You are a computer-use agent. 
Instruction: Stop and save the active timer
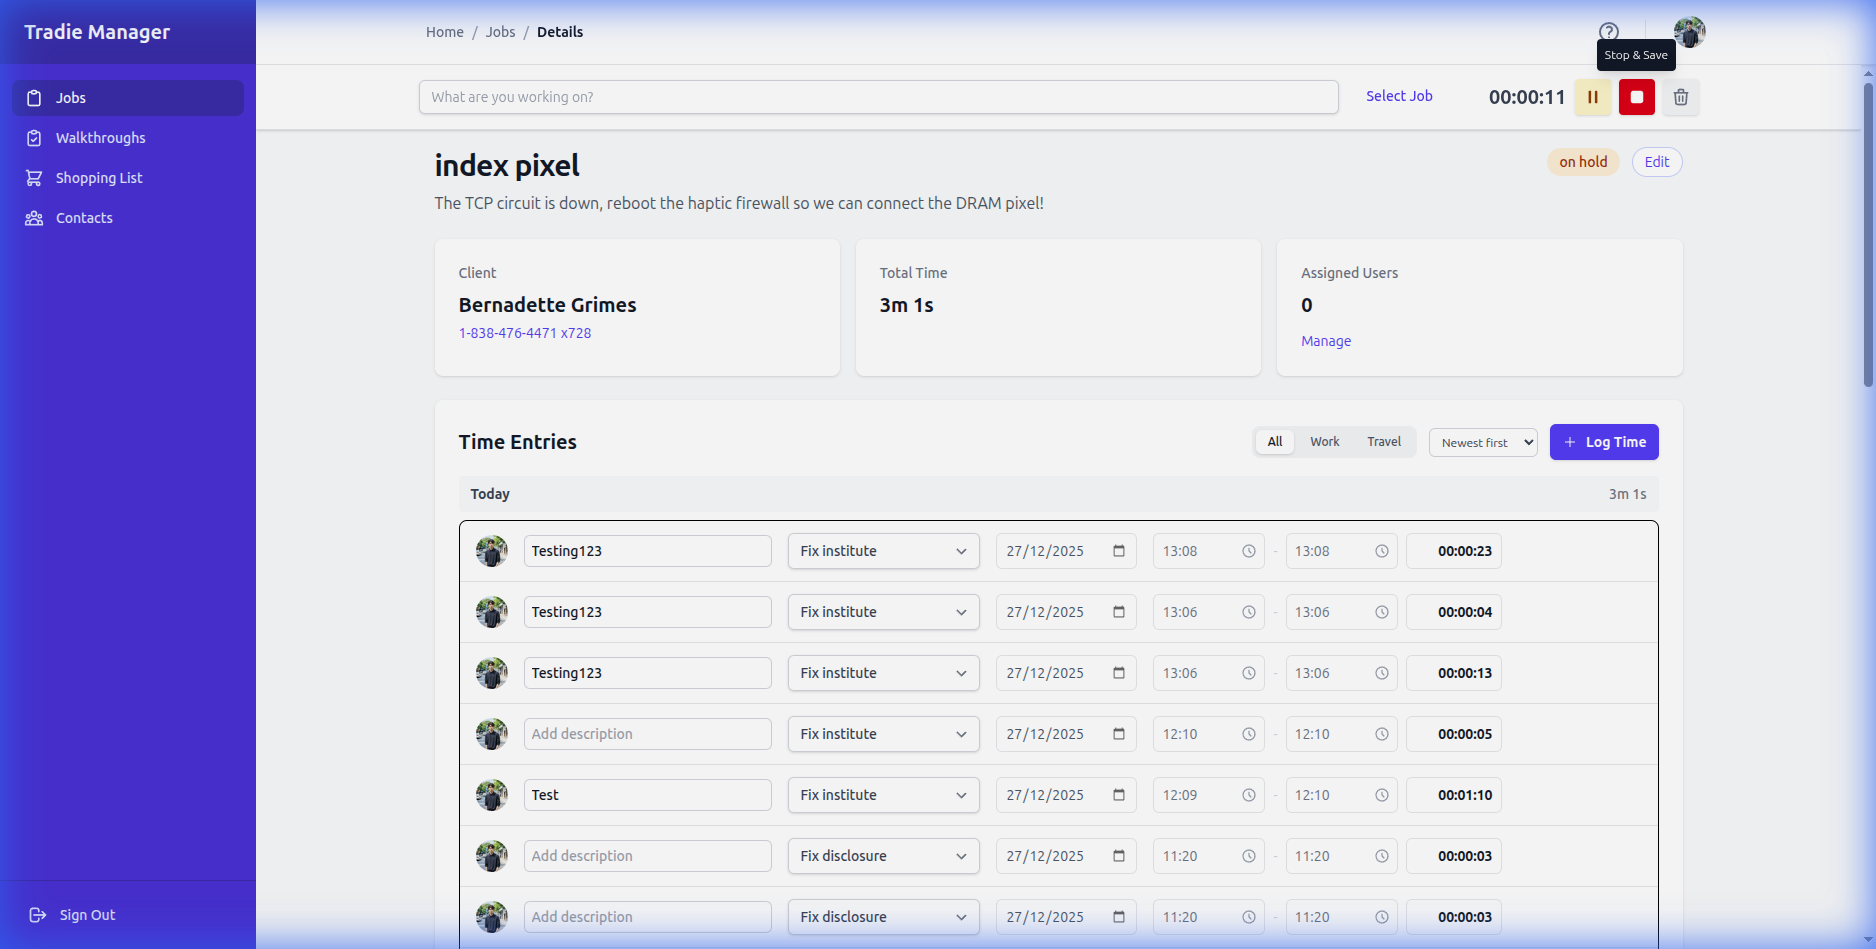(1636, 97)
